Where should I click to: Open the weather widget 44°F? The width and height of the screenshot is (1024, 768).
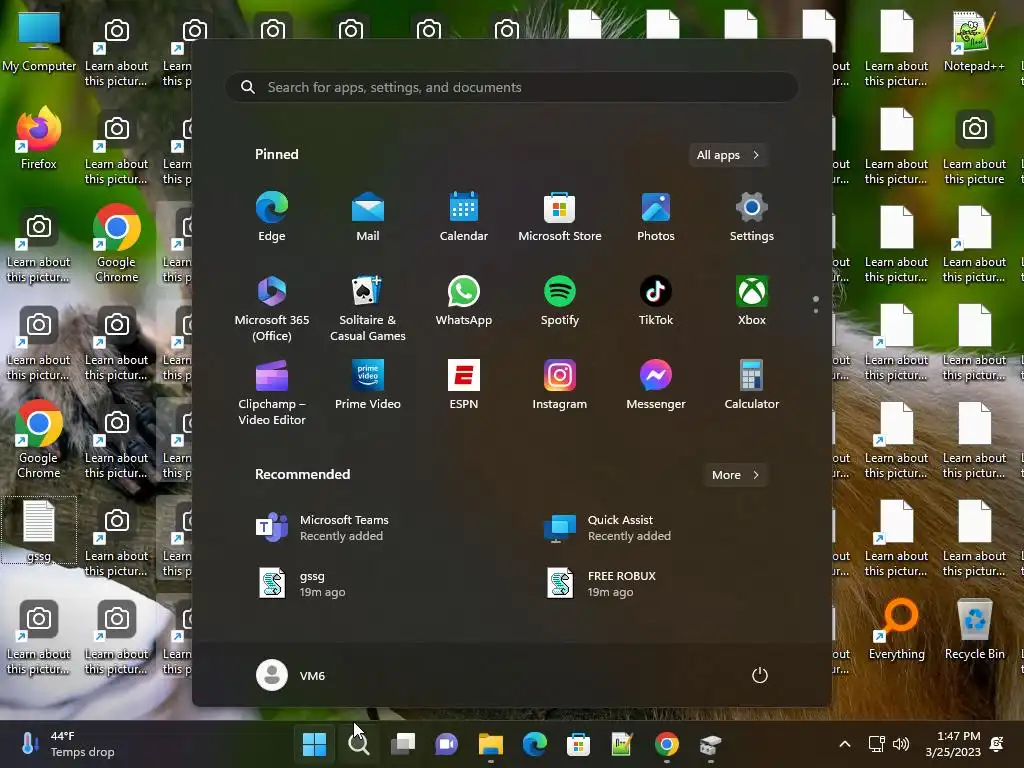pyautogui.click(x=67, y=744)
